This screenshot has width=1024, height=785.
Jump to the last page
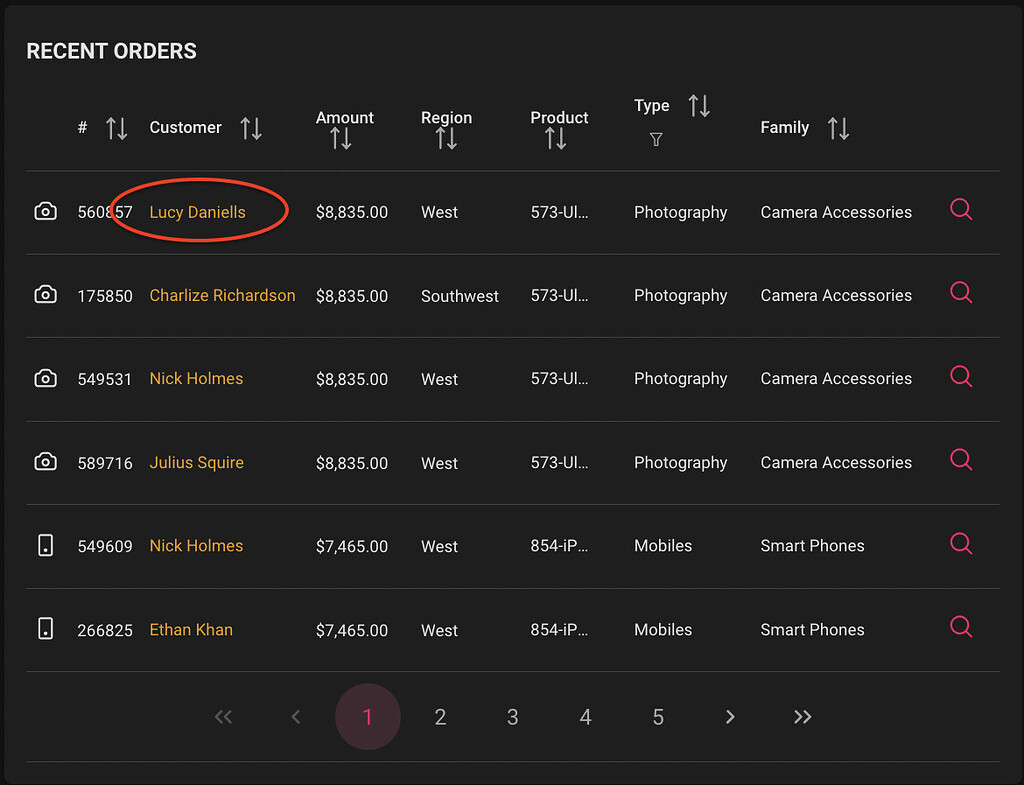(x=802, y=717)
